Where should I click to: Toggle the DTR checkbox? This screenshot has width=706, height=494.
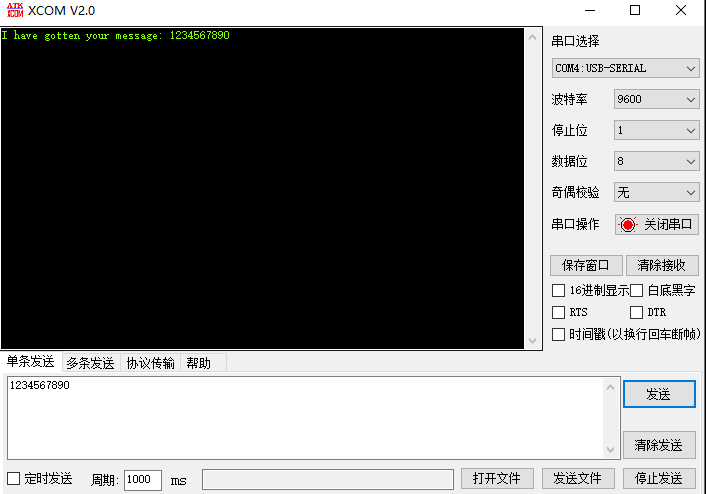(637, 313)
